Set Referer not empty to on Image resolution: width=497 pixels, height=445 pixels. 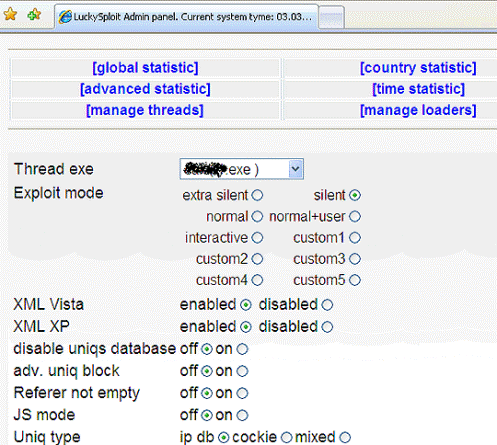point(242,393)
